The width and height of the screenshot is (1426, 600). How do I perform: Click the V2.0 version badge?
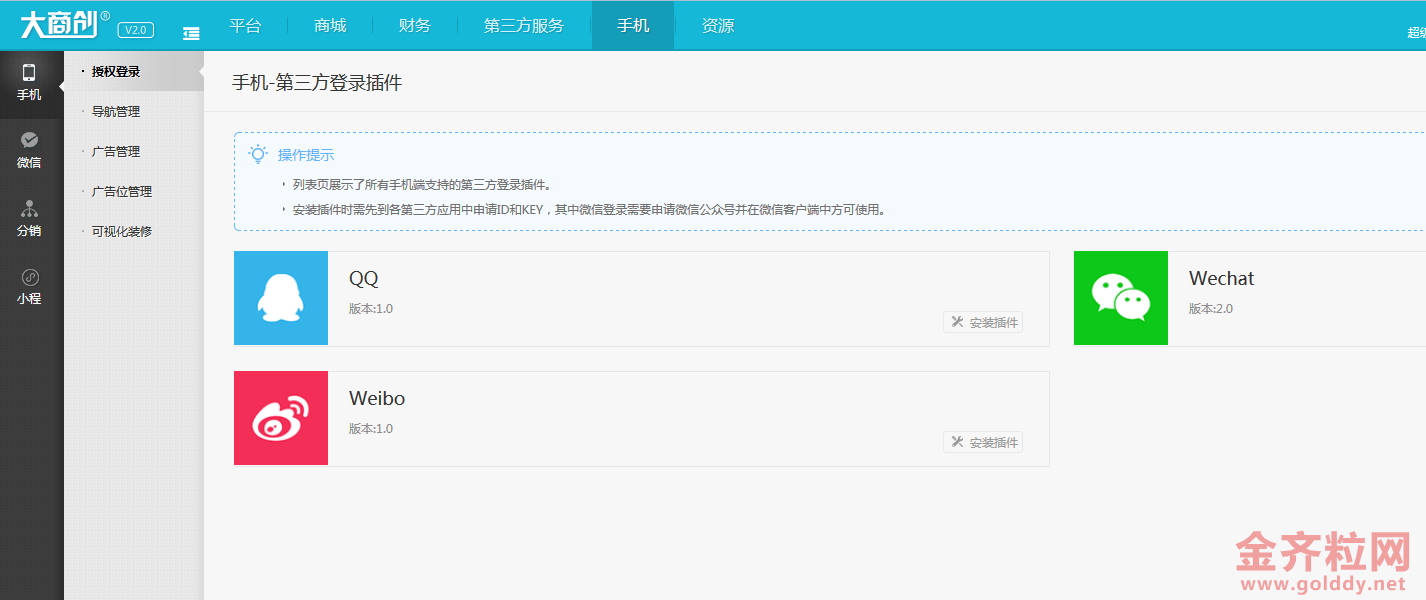[x=136, y=30]
